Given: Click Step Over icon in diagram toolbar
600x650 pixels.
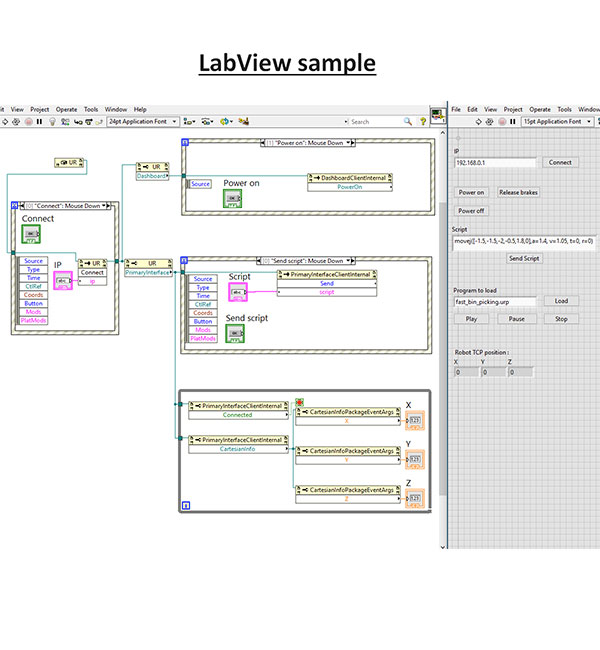Looking at the screenshot, I should pyautogui.click(x=88, y=121).
